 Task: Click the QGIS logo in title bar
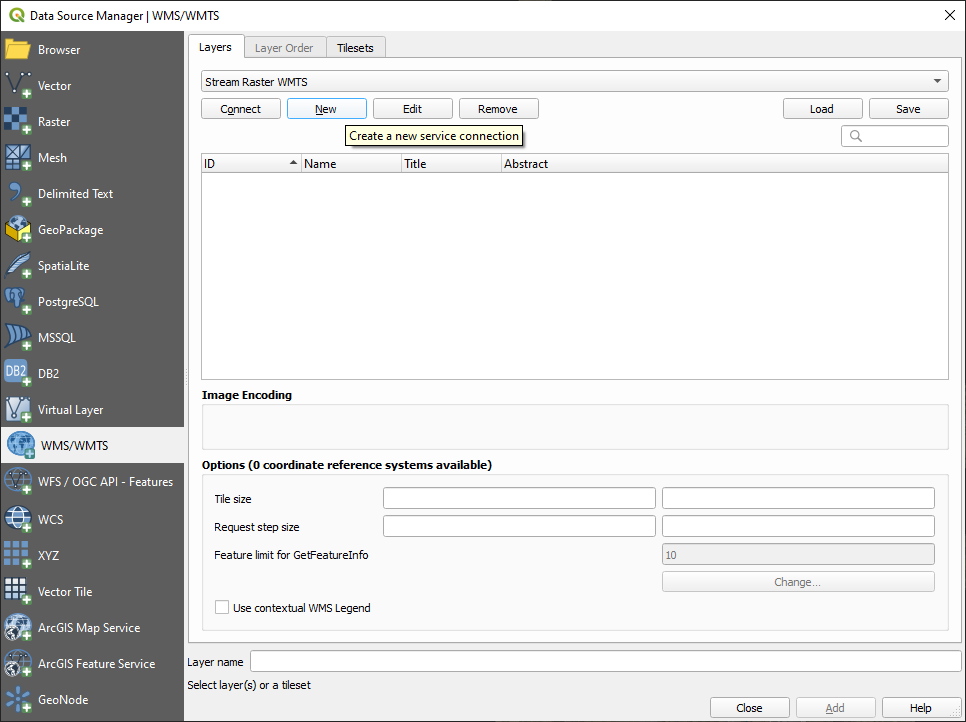(x=17, y=15)
